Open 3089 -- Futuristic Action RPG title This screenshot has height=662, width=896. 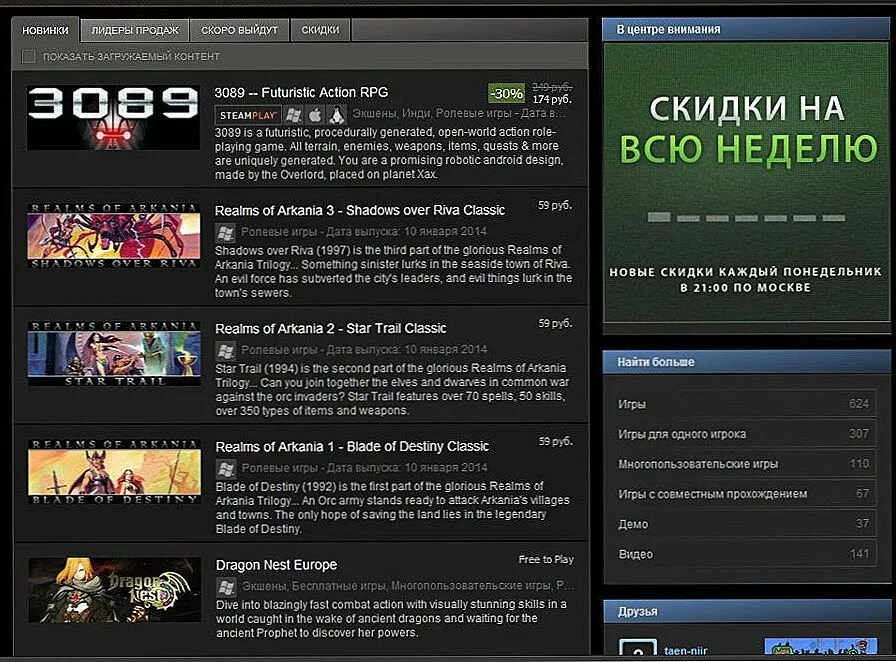pos(301,93)
